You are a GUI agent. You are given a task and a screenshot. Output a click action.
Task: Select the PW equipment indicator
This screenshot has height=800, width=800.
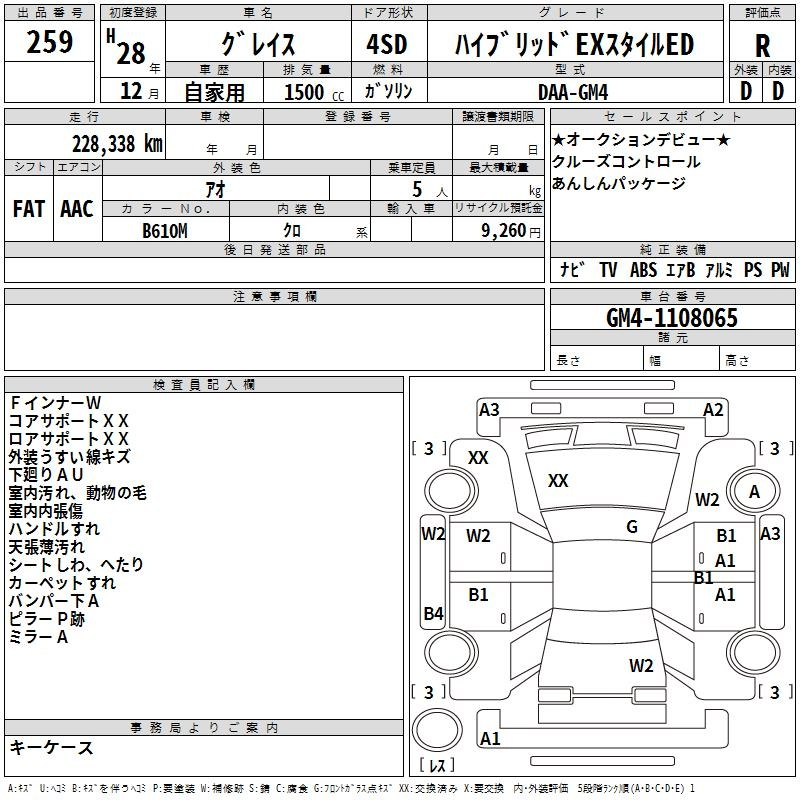pos(780,270)
